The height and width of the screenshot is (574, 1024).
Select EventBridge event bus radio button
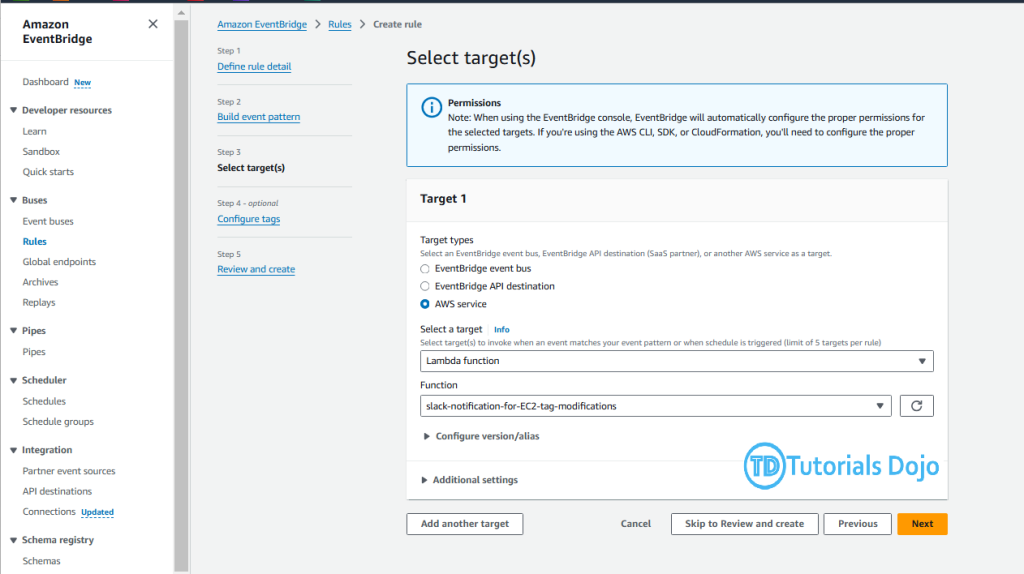[x=425, y=269]
